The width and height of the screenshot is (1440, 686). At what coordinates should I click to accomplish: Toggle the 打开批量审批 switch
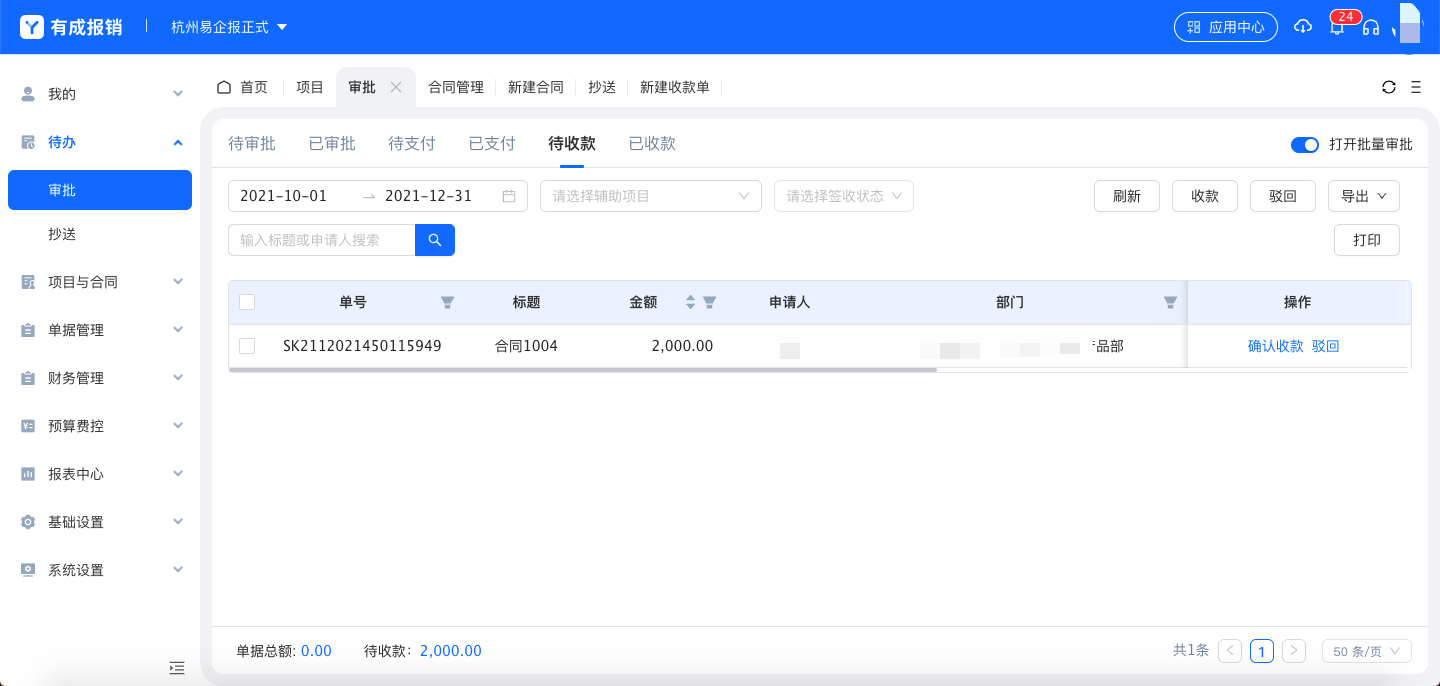pos(1305,145)
